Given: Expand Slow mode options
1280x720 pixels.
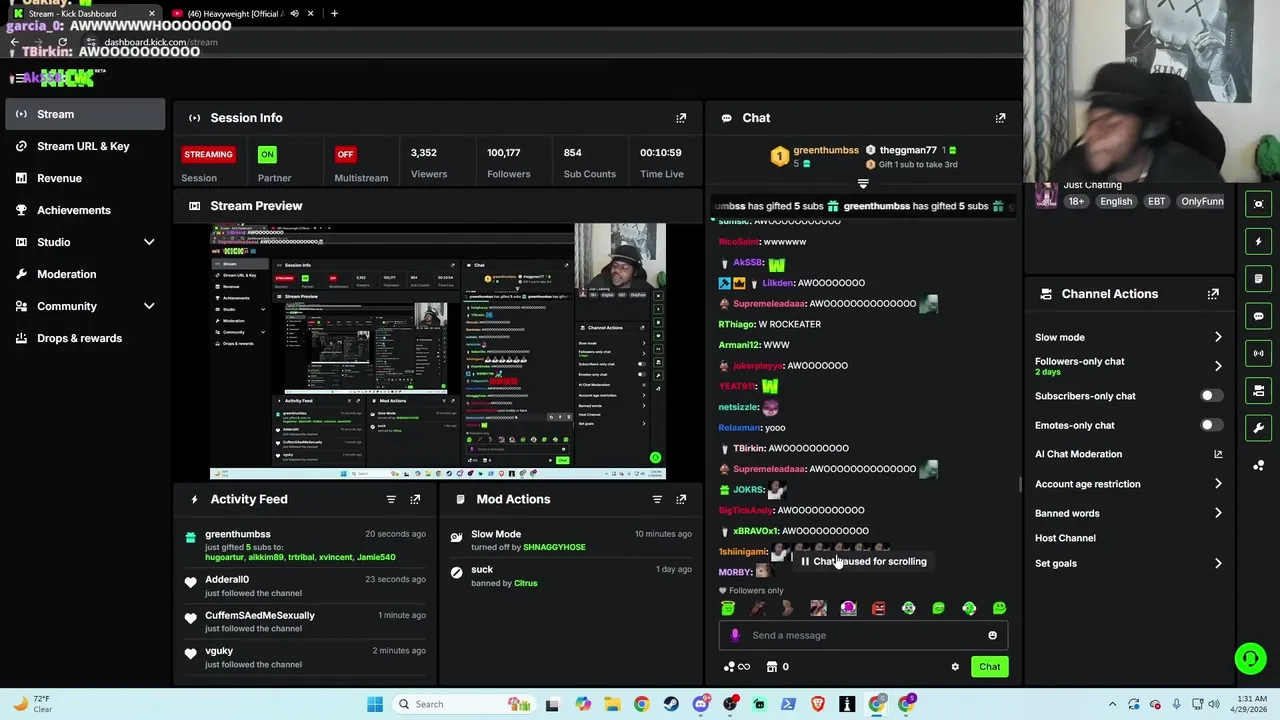Looking at the screenshot, I should [1218, 337].
